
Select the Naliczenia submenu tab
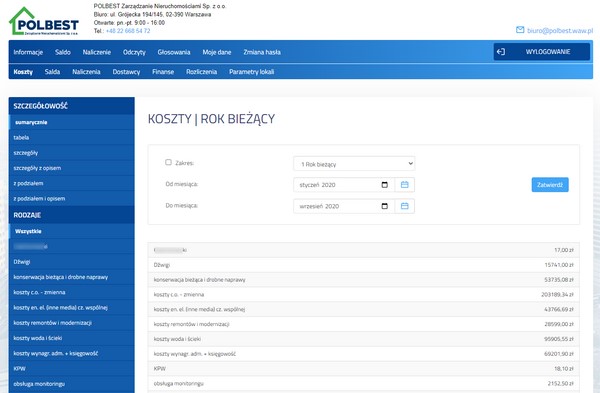pos(86,72)
